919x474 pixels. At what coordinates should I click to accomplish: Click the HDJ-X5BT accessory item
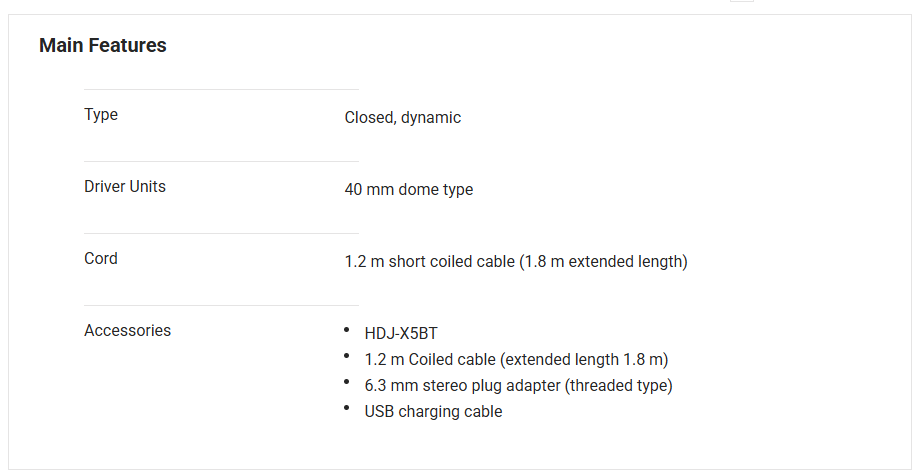(401, 334)
